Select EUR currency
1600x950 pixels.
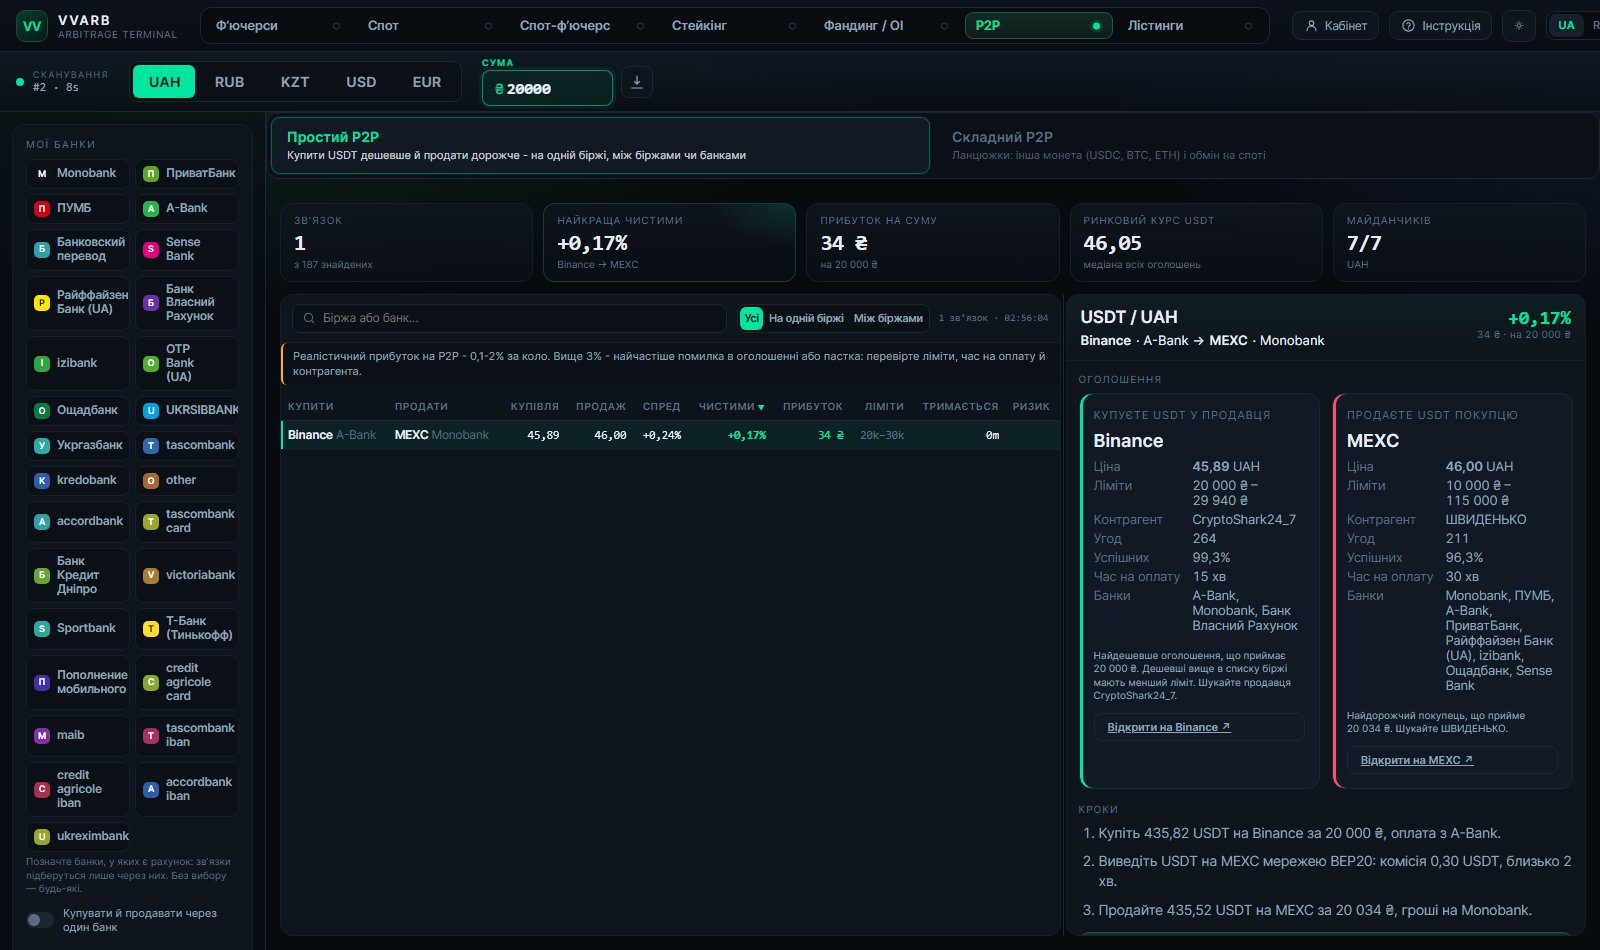(x=427, y=82)
